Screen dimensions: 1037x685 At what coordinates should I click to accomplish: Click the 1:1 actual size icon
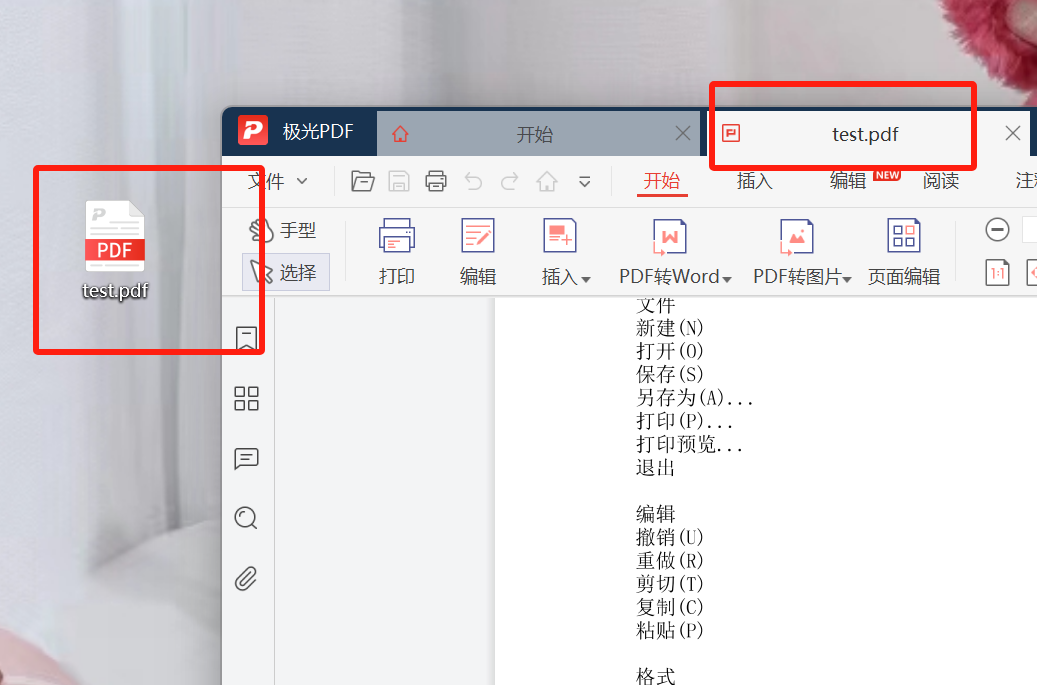[997, 272]
